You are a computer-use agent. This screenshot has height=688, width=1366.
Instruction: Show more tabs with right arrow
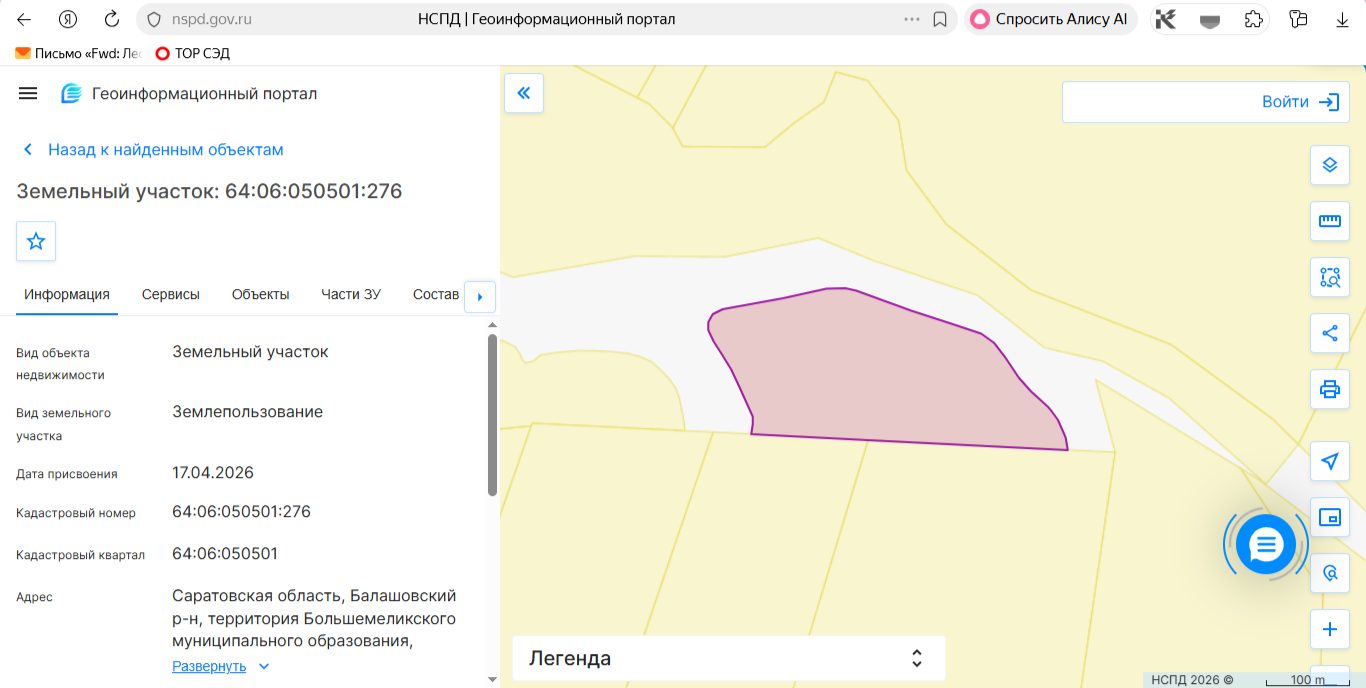coord(480,296)
